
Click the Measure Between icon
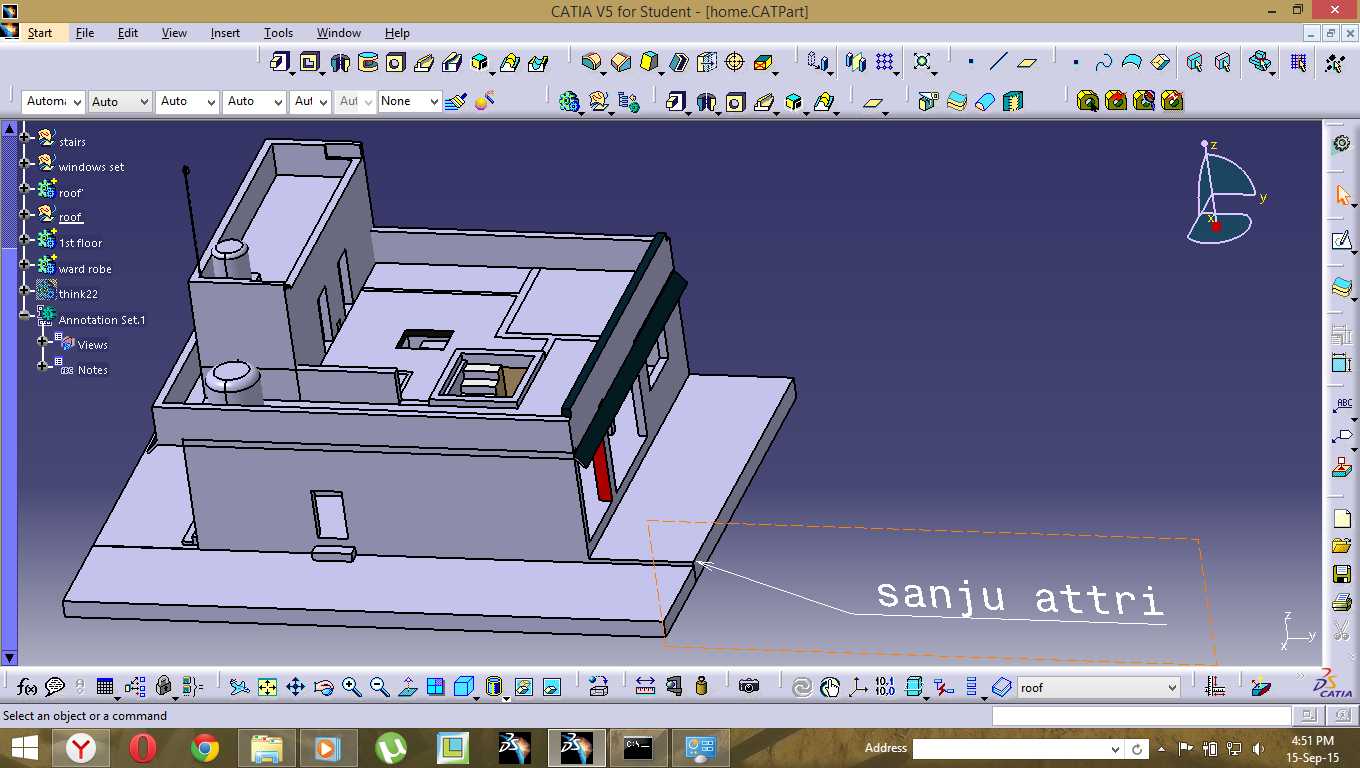pos(645,687)
